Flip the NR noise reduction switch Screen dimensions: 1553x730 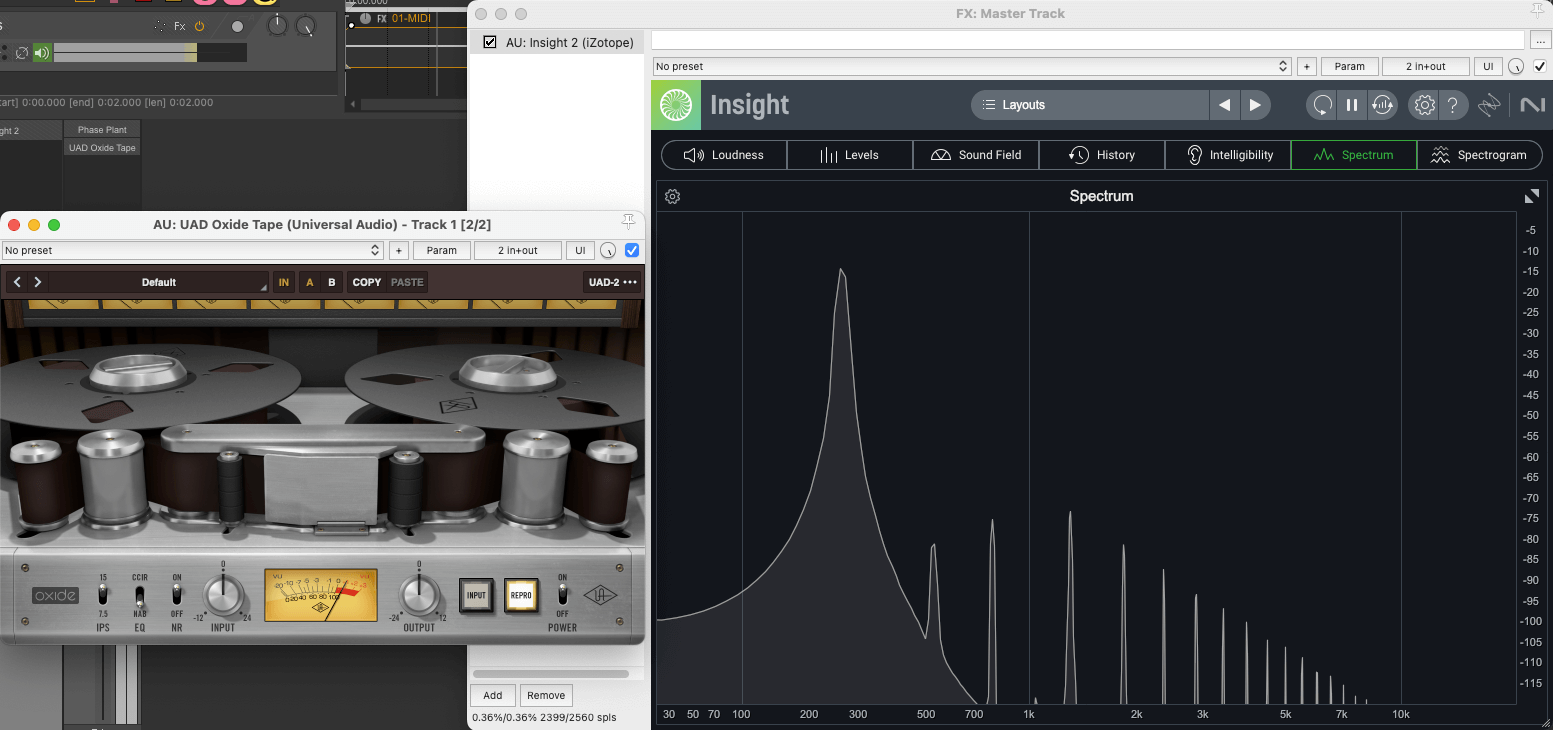(177, 594)
